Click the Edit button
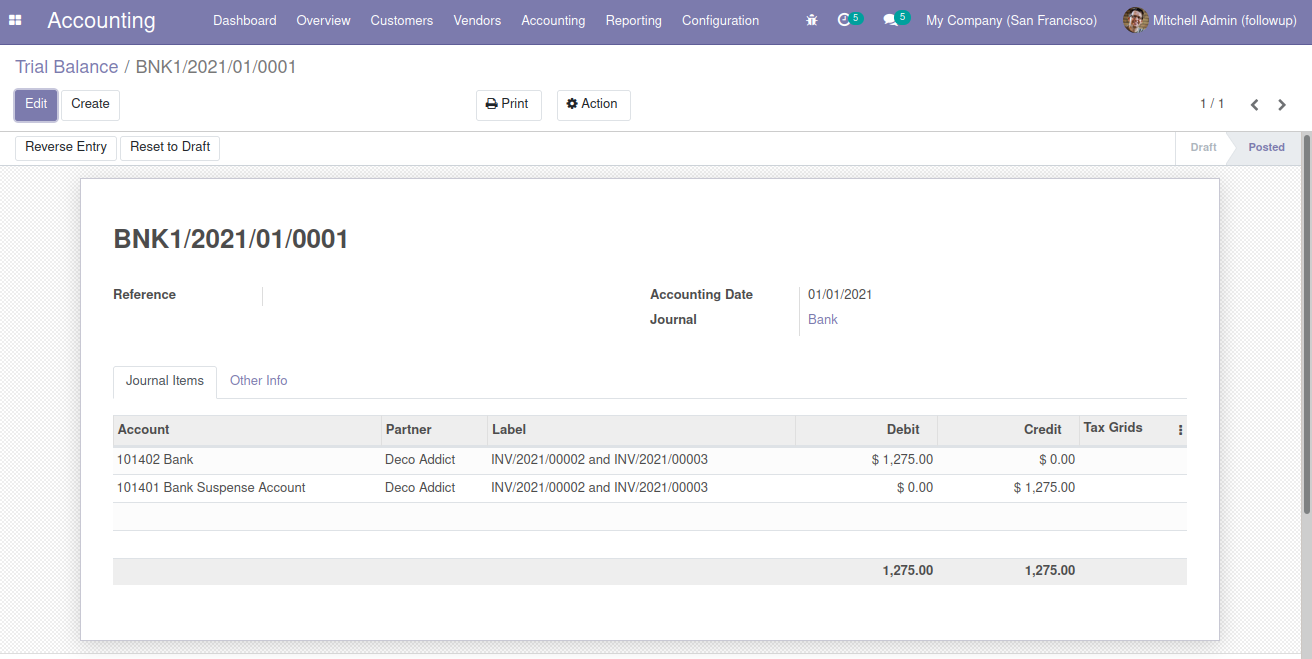 coord(36,104)
